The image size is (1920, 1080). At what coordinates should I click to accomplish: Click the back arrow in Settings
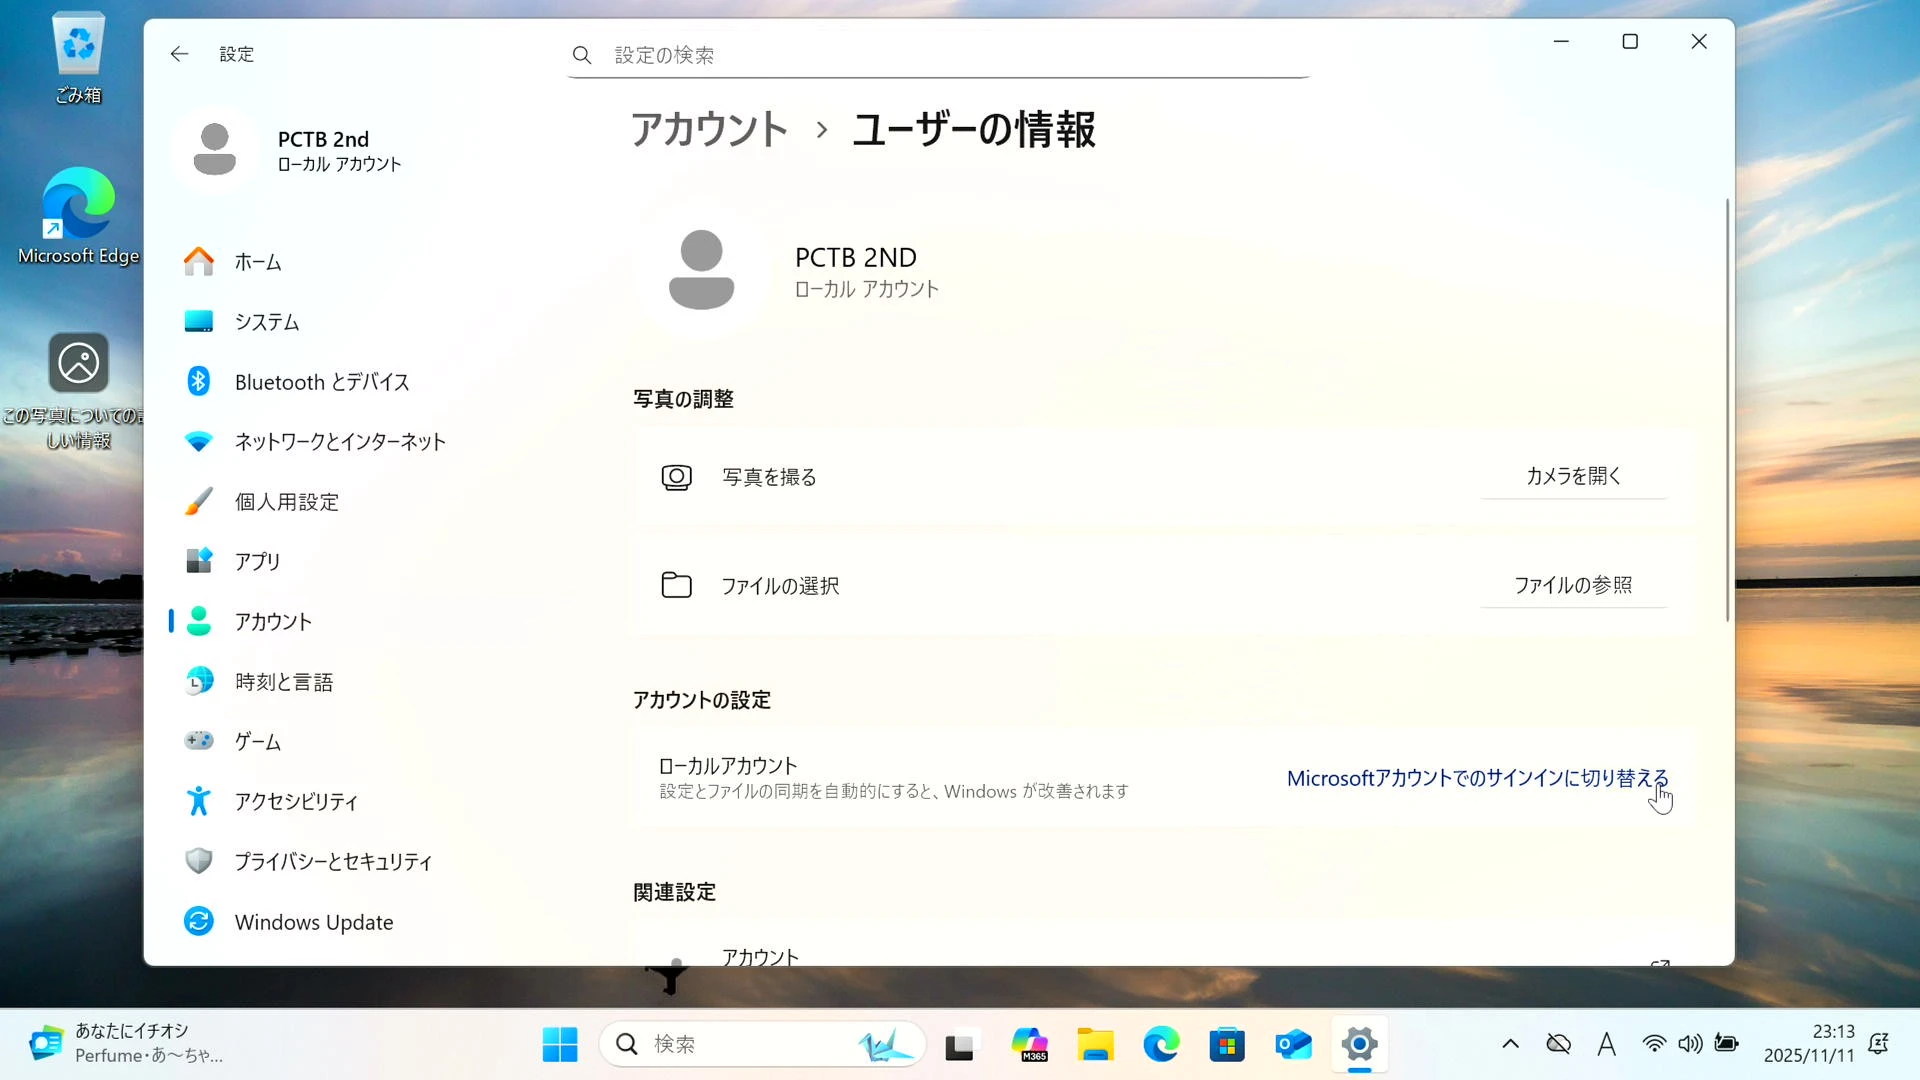click(x=179, y=54)
